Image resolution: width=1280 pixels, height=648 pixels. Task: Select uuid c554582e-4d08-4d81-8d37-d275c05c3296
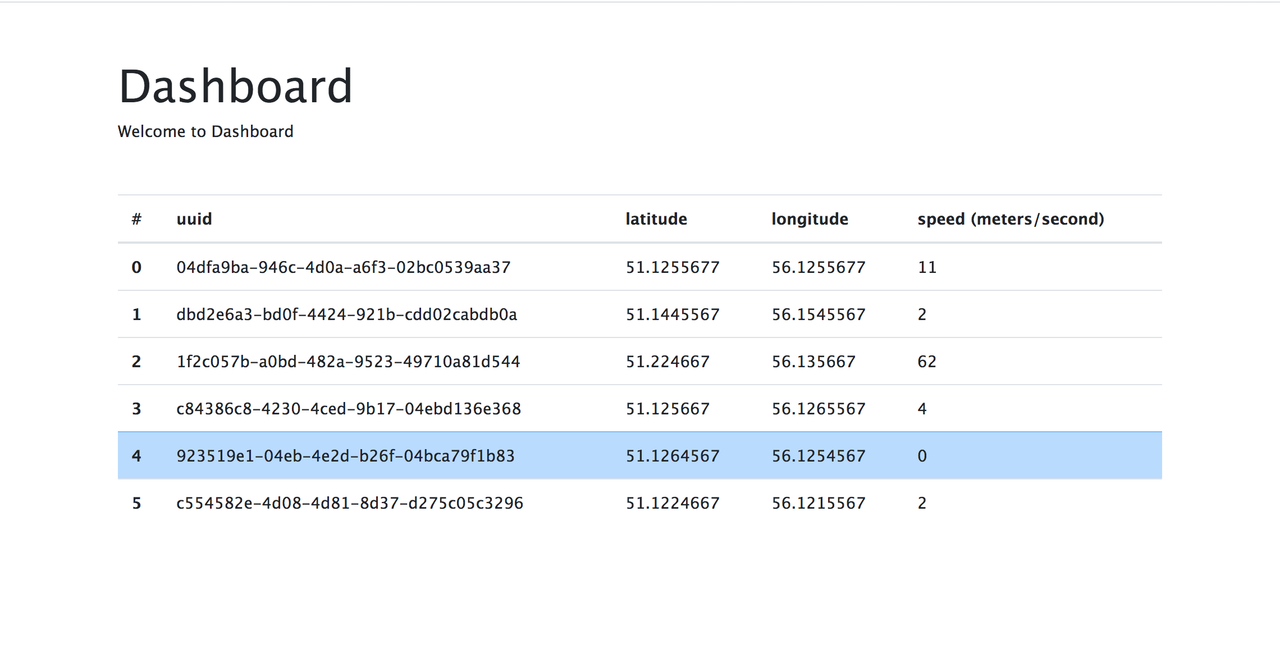point(350,503)
